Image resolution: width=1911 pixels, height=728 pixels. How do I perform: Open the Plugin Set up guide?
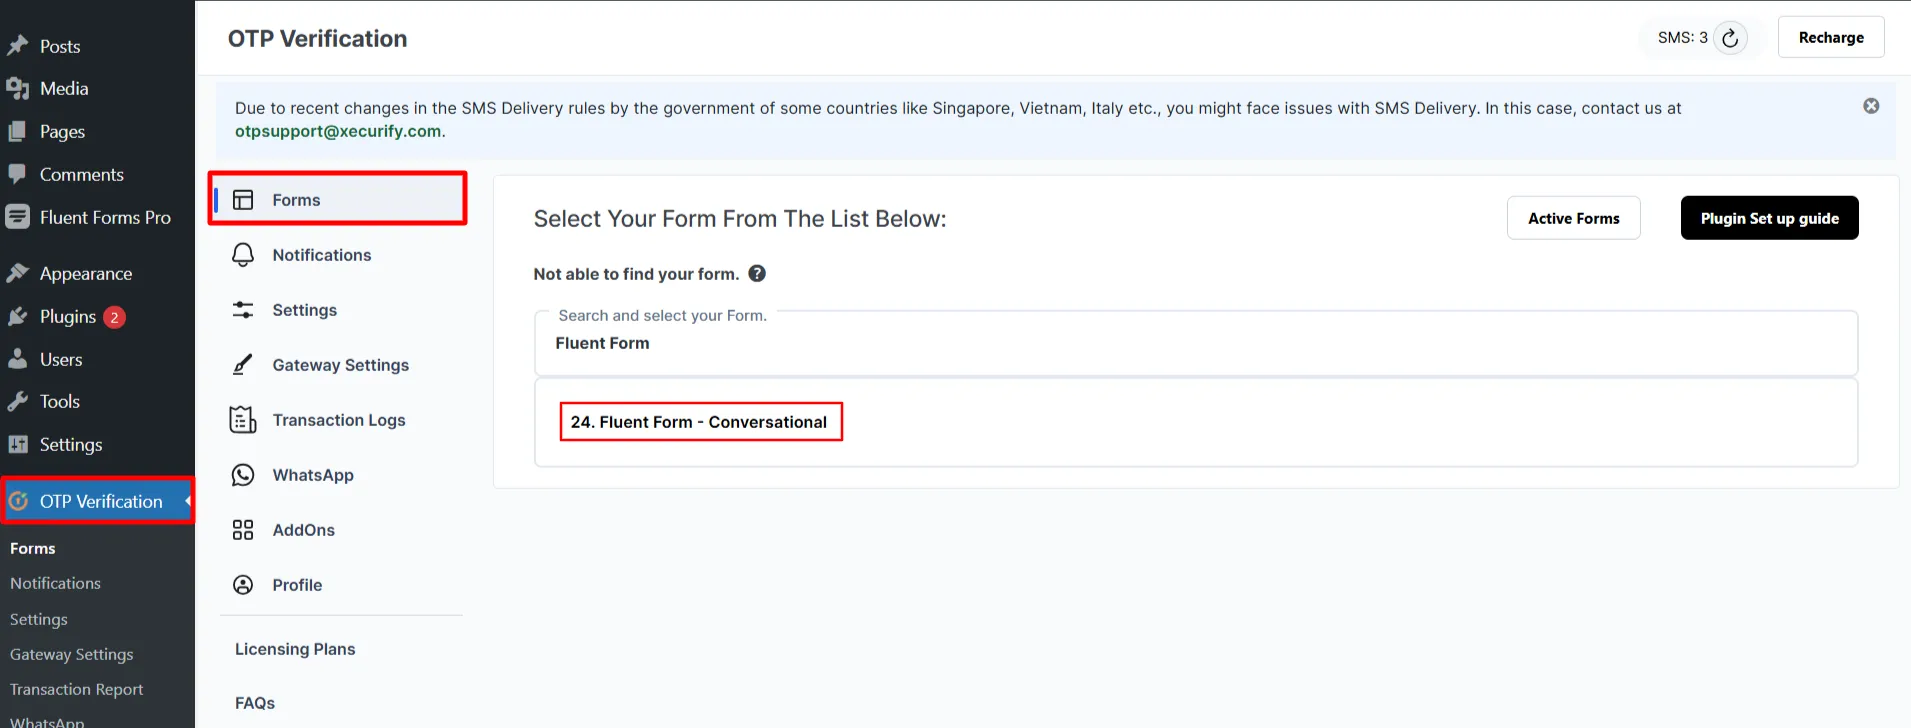[1769, 218]
